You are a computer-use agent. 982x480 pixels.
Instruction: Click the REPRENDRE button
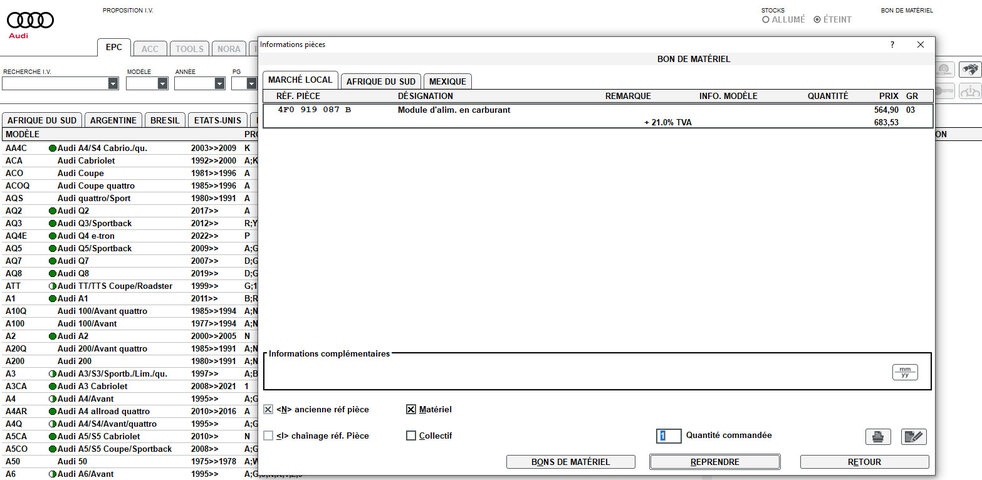(x=715, y=462)
